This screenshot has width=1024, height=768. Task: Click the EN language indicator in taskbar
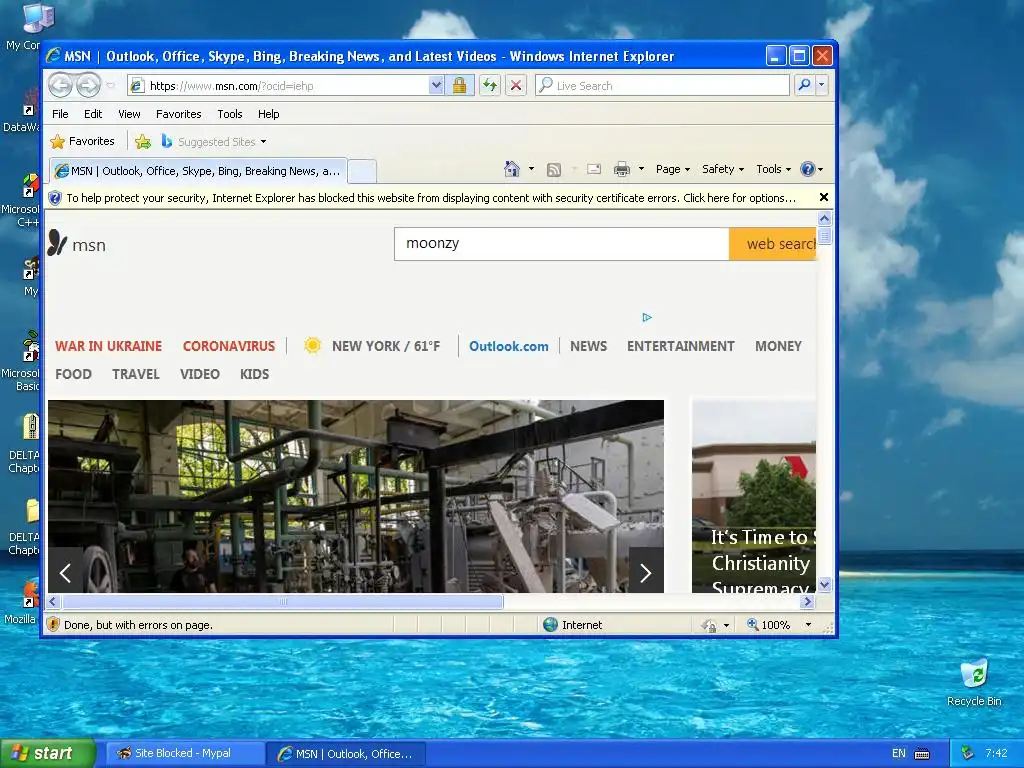coord(899,753)
